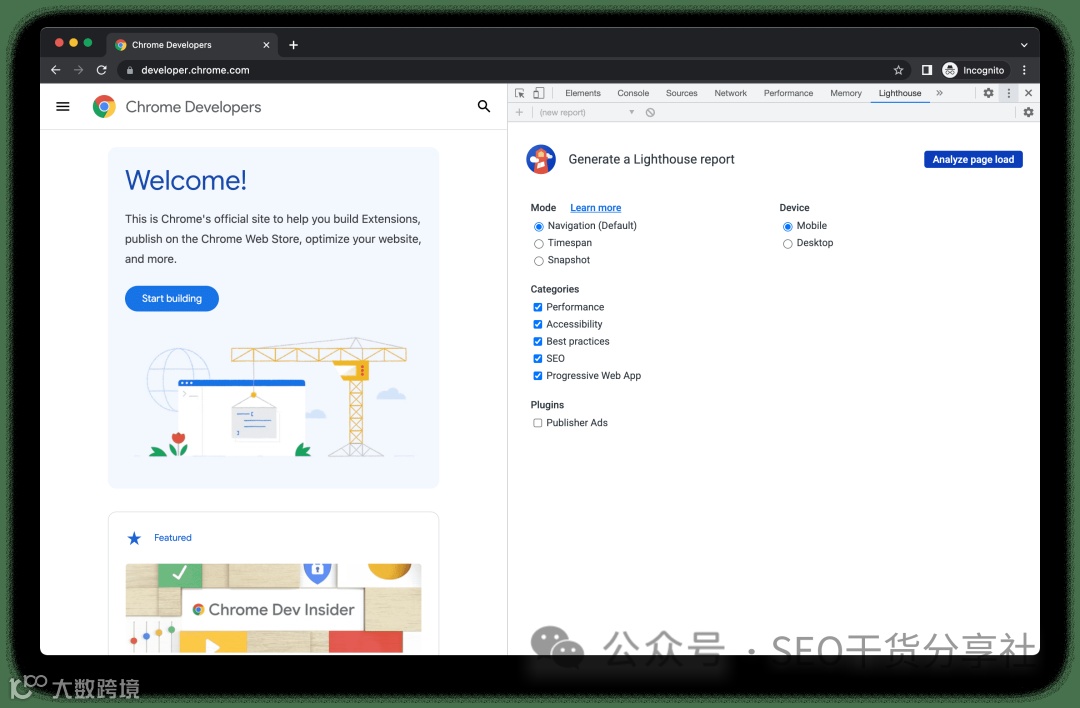
Task: Open Chrome three-dot menu
Action: coord(1024,70)
